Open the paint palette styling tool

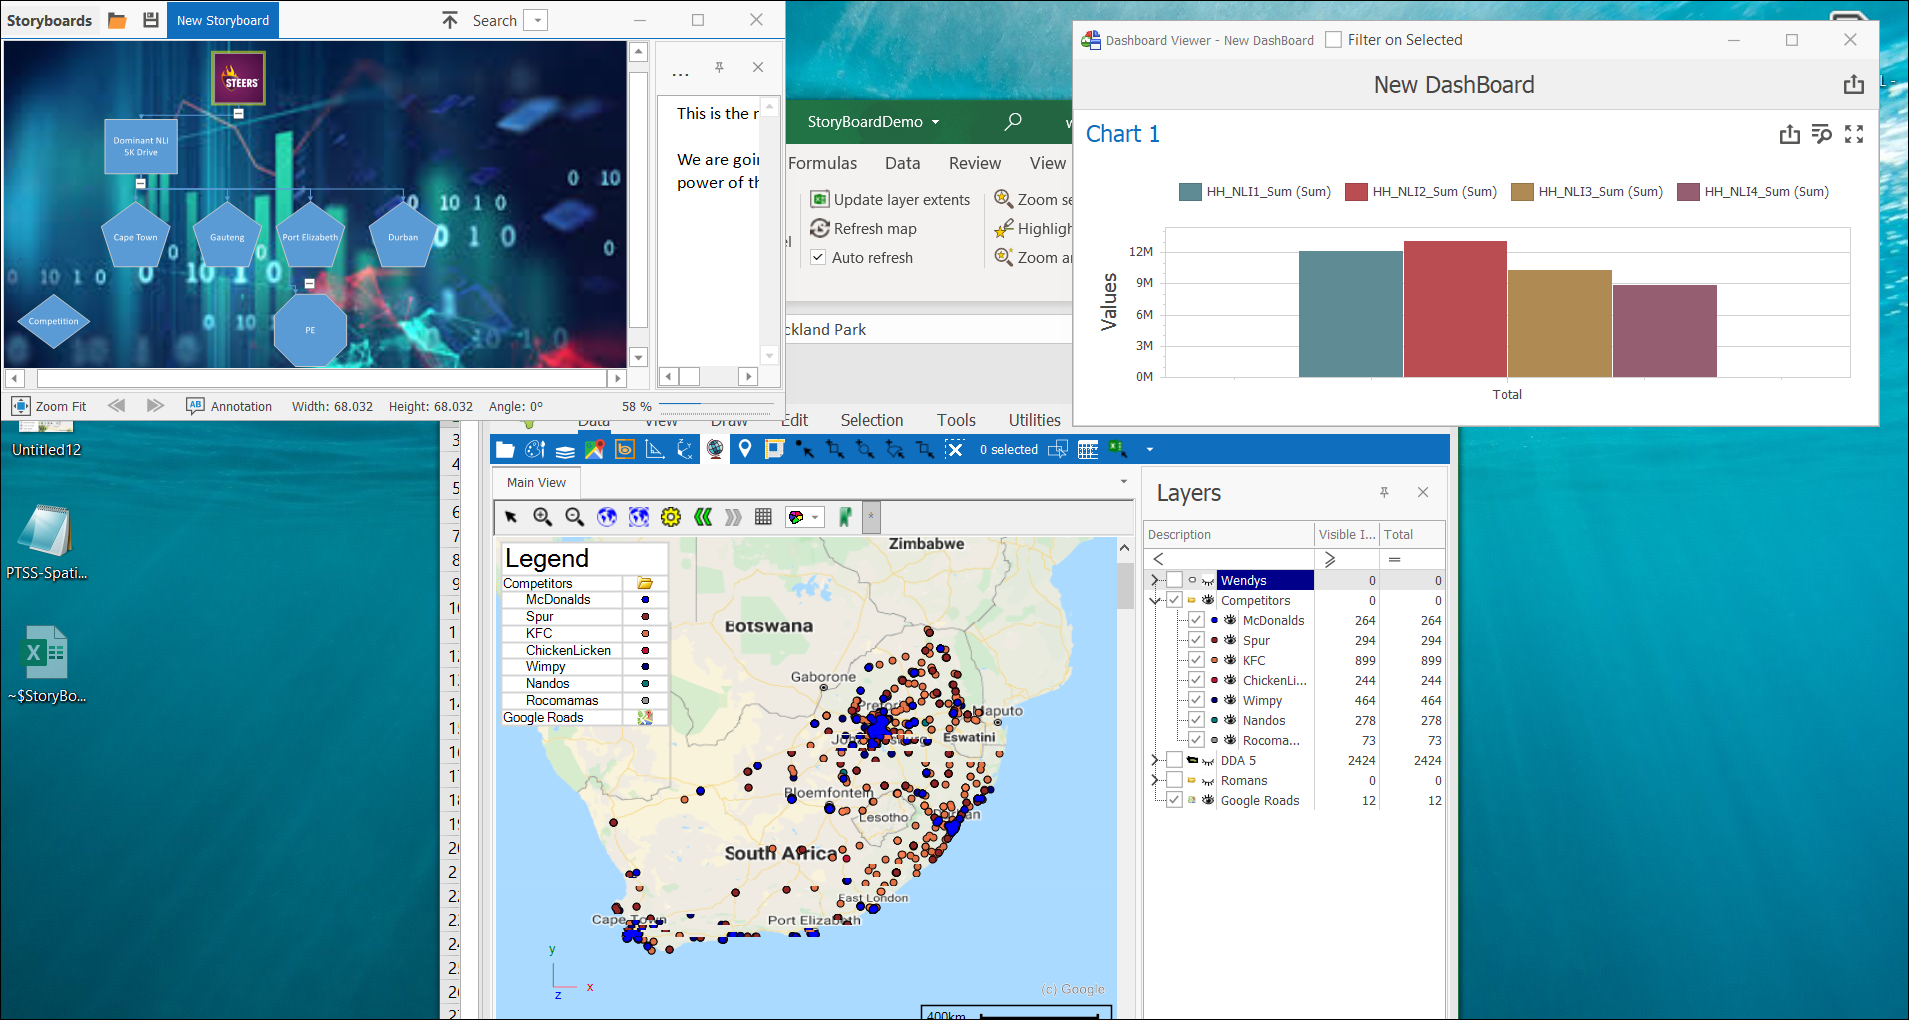coord(535,450)
